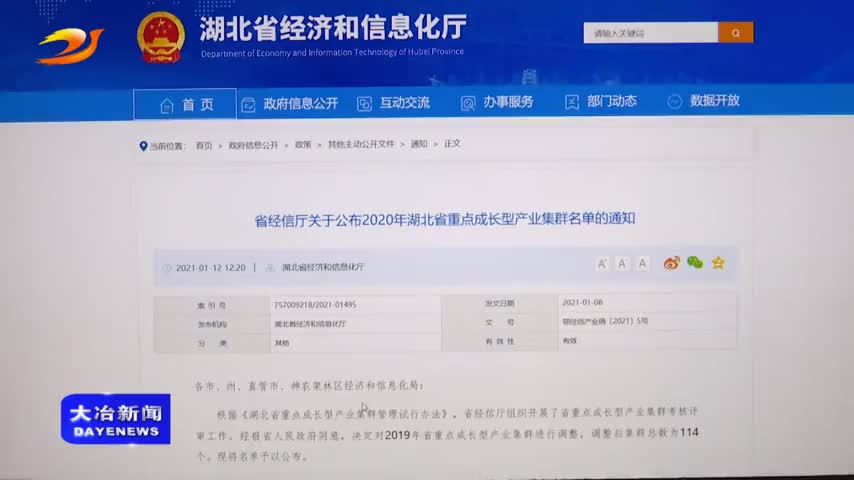Click the icon beside 数据开放

click(x=674, y=101)
